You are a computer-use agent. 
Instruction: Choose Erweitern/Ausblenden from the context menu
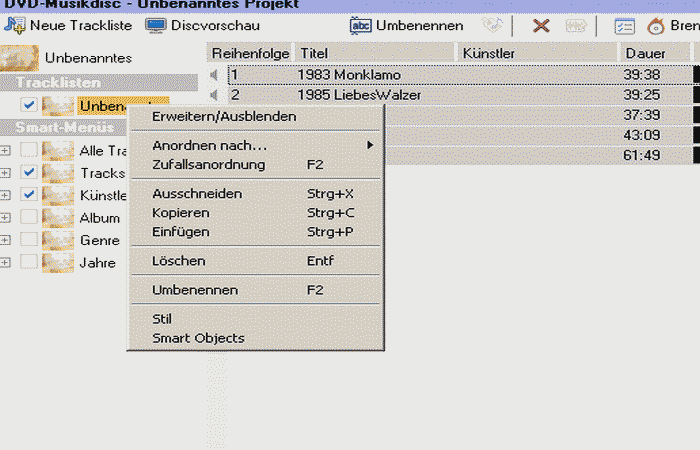coord(224,116)
